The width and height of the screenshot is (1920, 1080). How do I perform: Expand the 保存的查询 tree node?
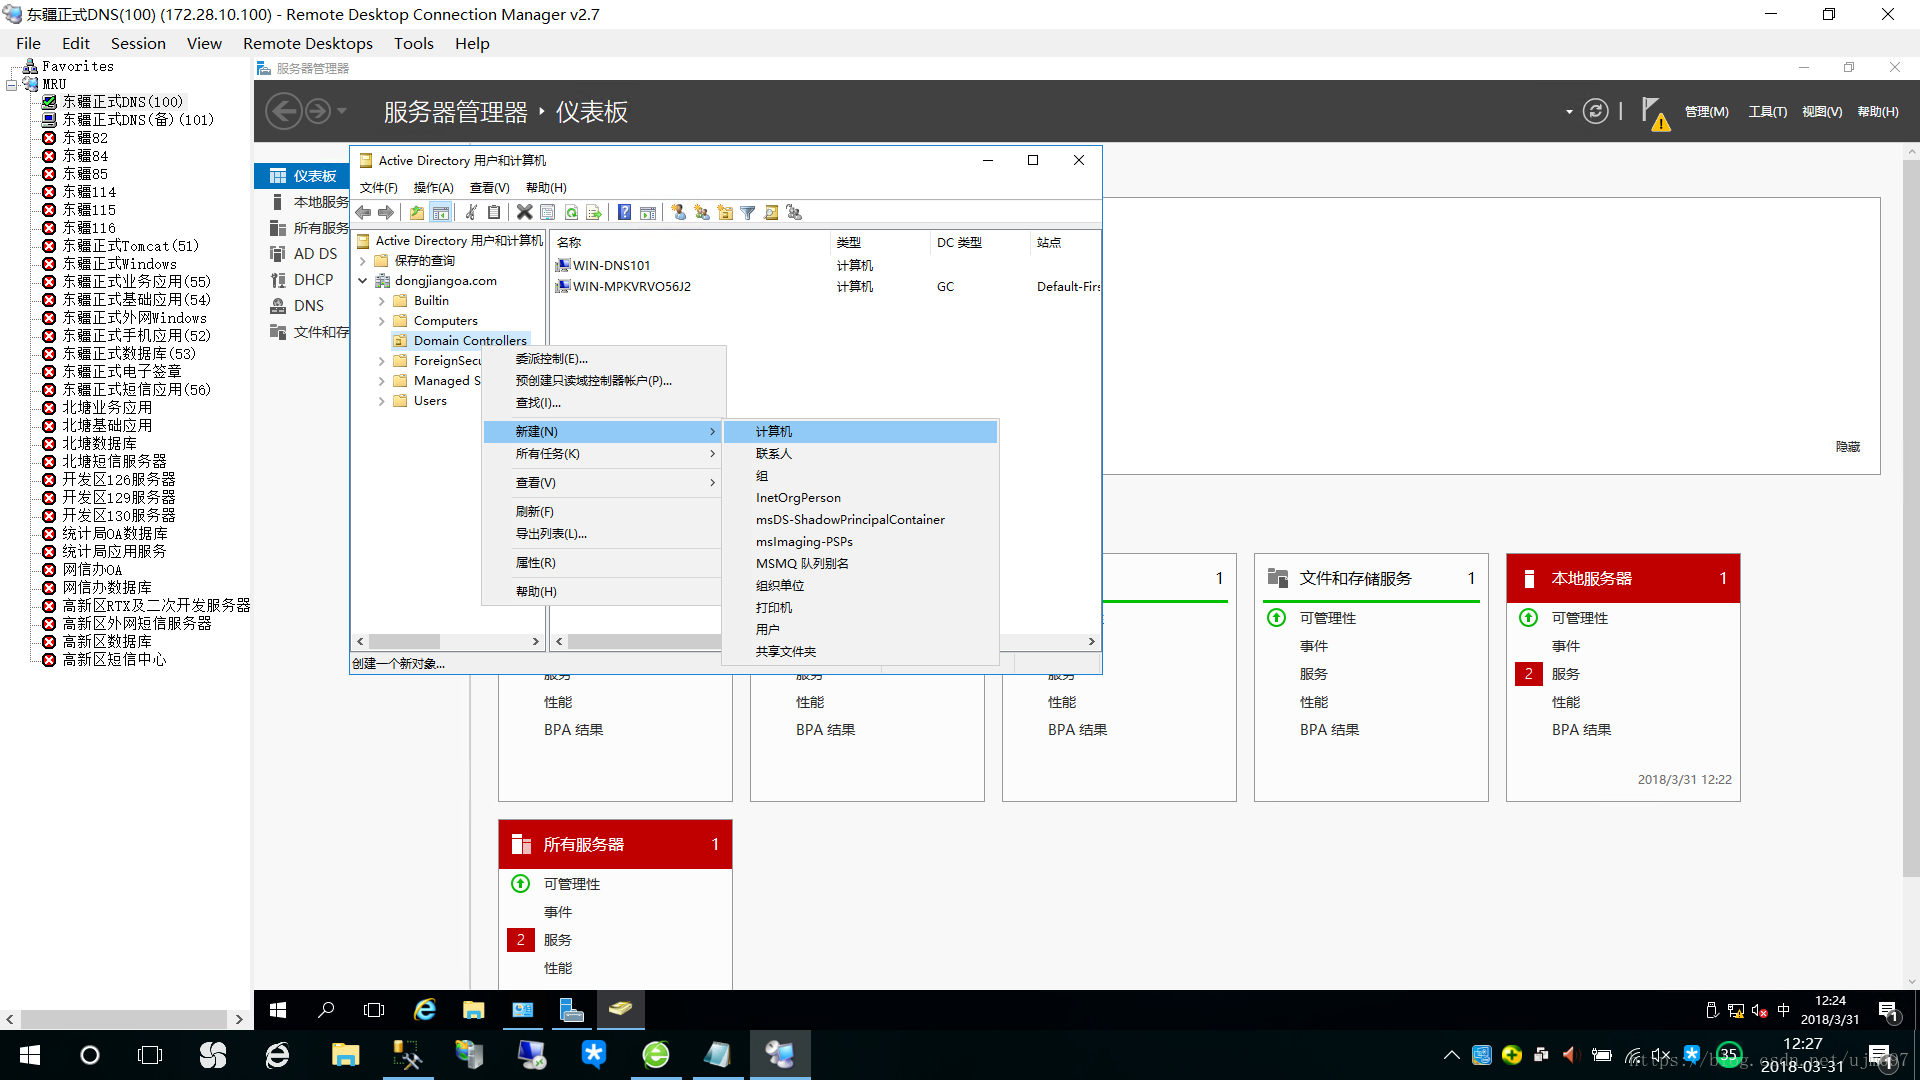[363, 261]
